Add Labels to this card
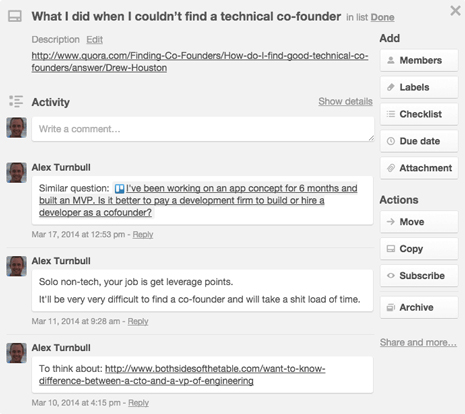Image resolution: width=465 pixels, height=414 pixels. (x=419, y=87)
